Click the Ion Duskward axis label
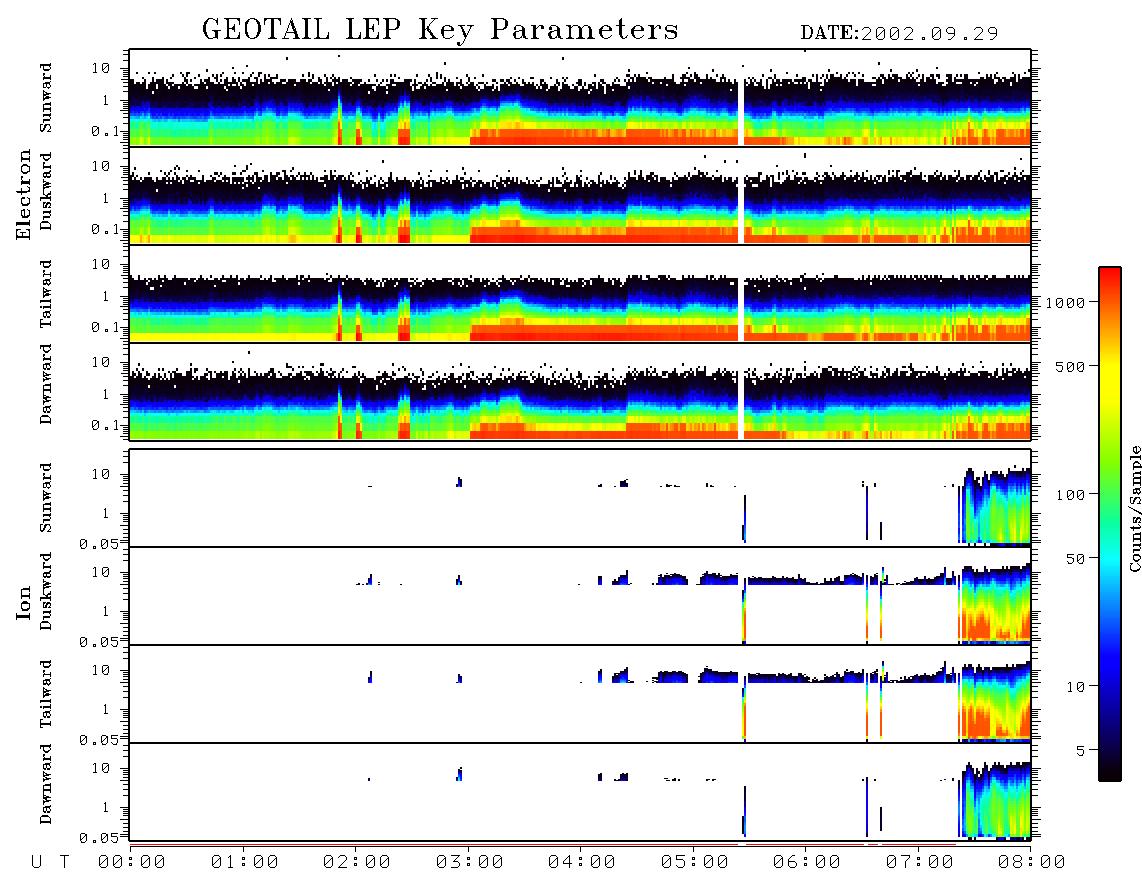Image resolution: width=1142 pixels, height=880 pixels. (46, 591)
